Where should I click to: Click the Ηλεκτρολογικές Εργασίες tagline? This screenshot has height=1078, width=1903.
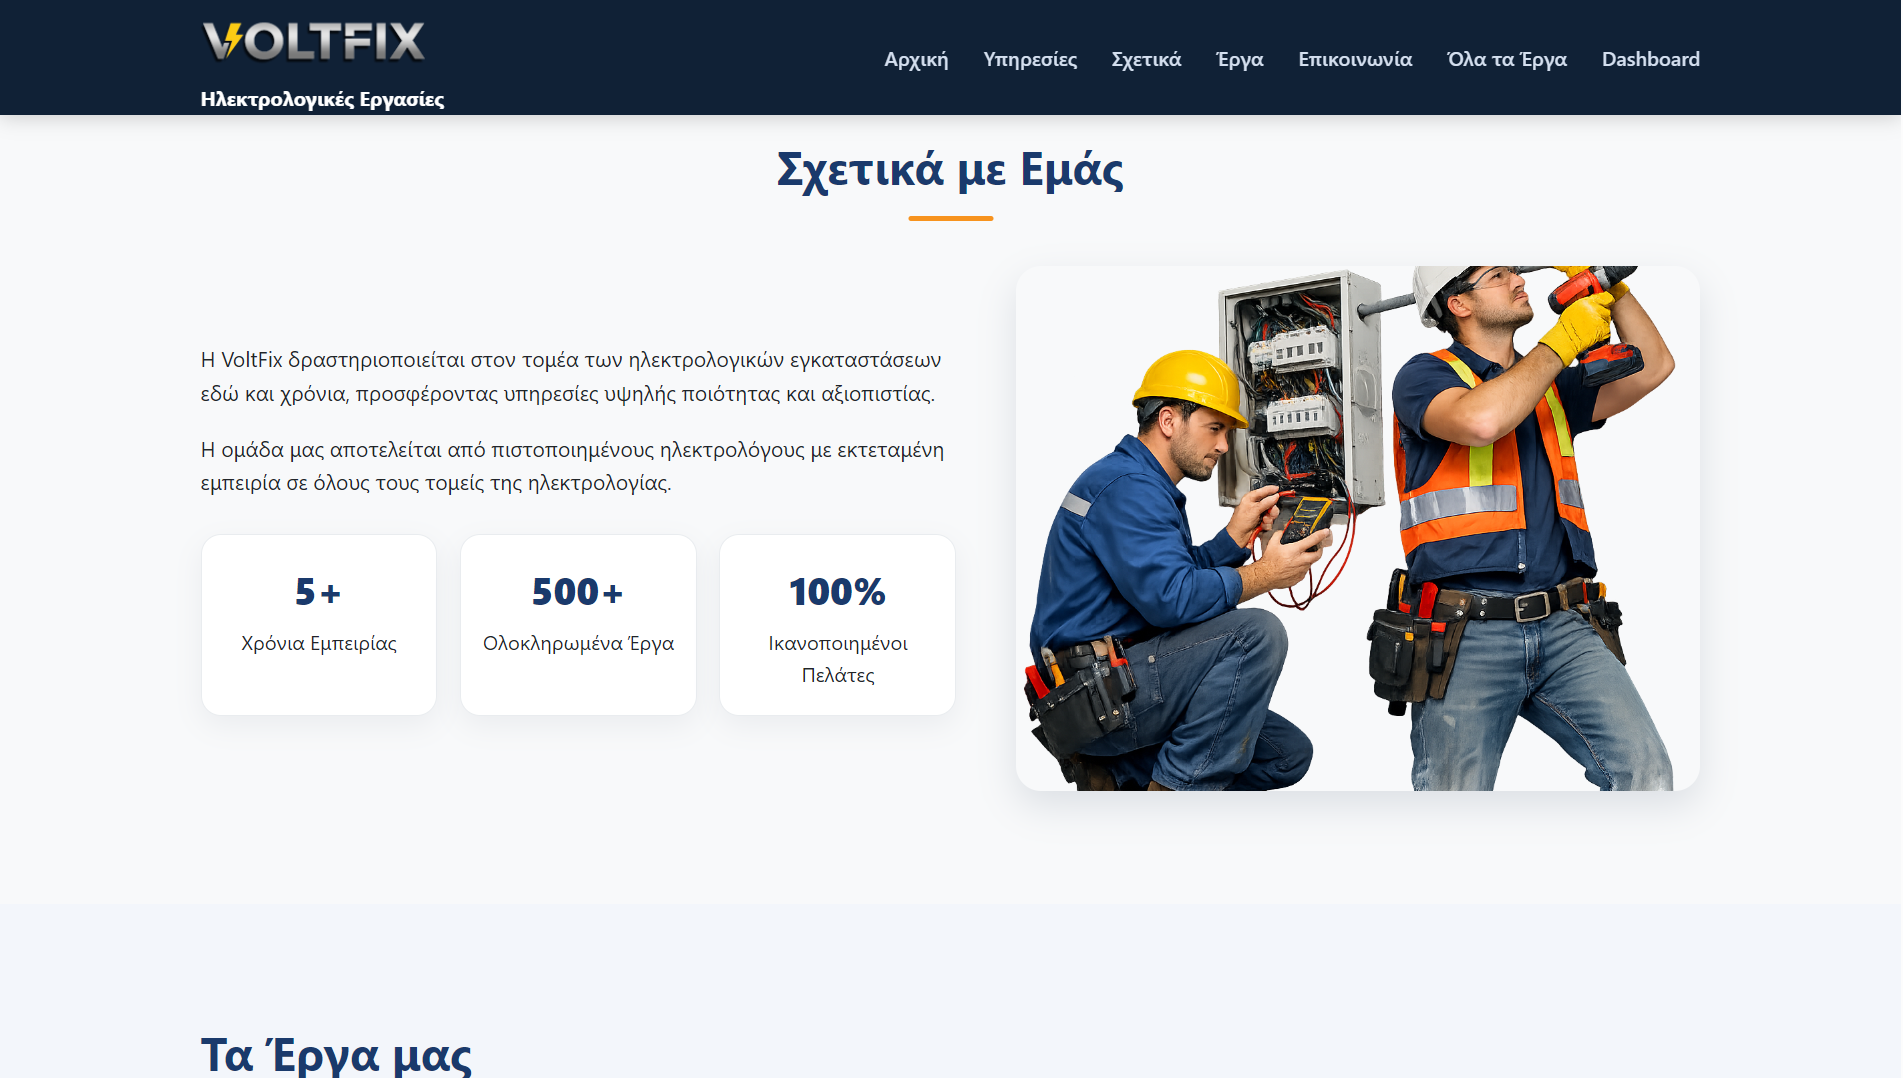(x=322, y=99)
